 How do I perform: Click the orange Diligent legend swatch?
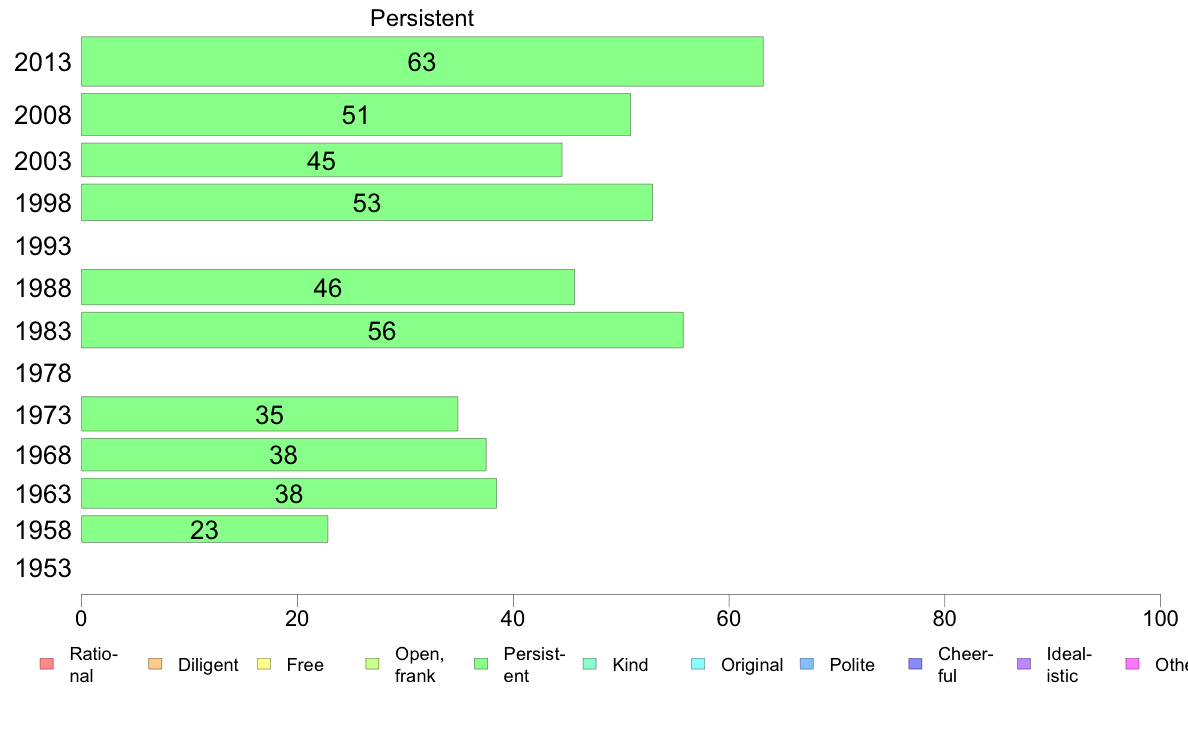point(155,664)
